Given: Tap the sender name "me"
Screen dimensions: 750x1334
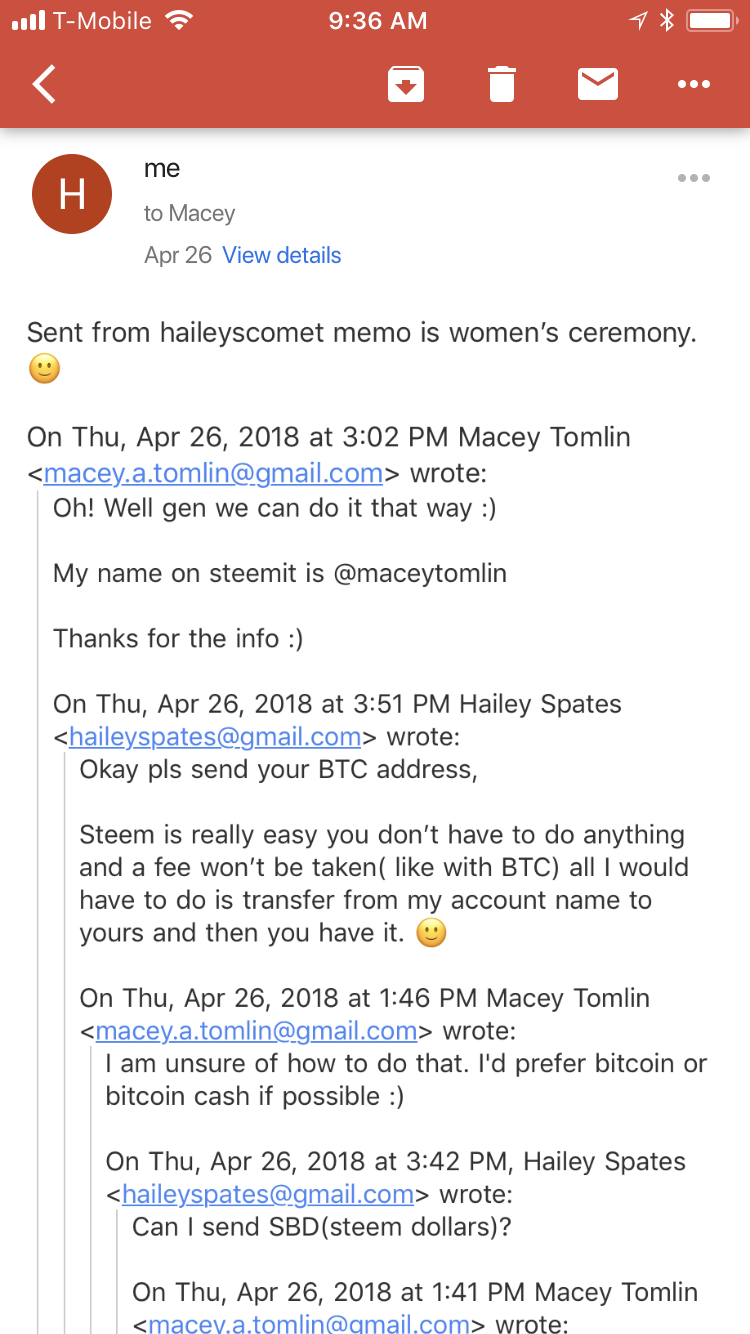Looking at the screenshot, I should coord(162,169).
